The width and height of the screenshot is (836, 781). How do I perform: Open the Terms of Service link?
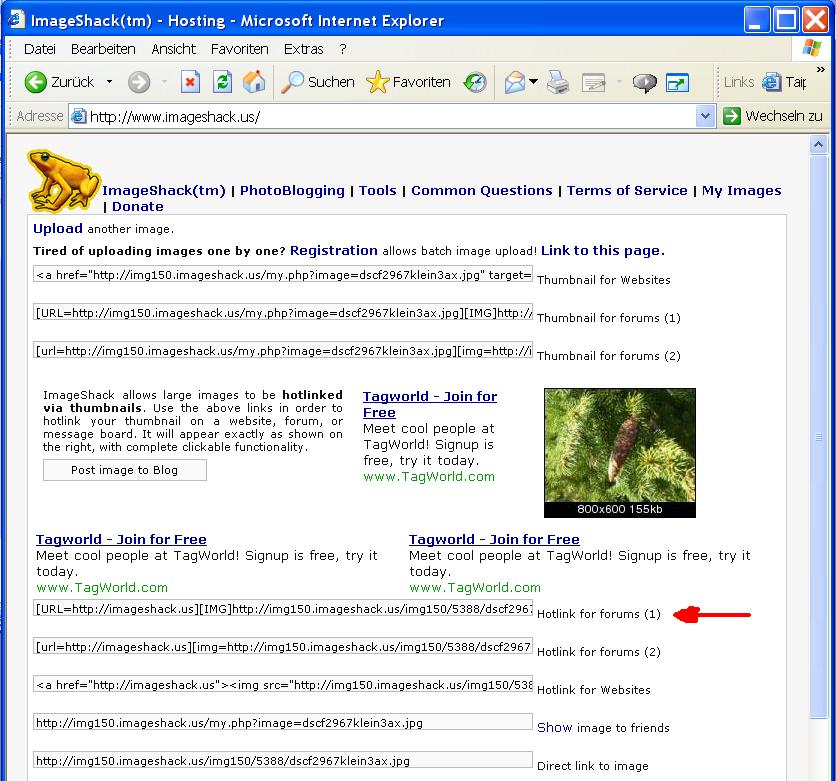pyautogui.click(x=627, y=190)
